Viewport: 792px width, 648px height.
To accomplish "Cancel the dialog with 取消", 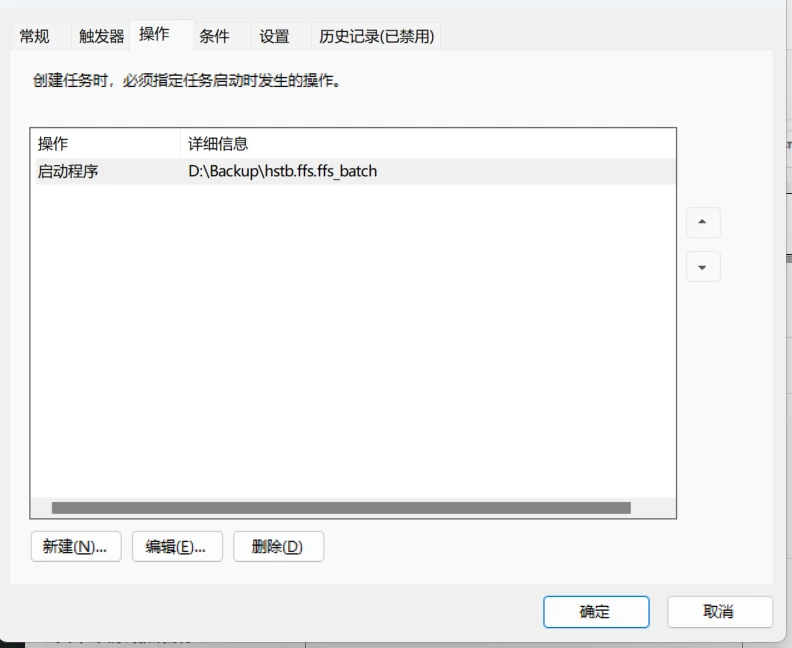I will click(720, 612).
